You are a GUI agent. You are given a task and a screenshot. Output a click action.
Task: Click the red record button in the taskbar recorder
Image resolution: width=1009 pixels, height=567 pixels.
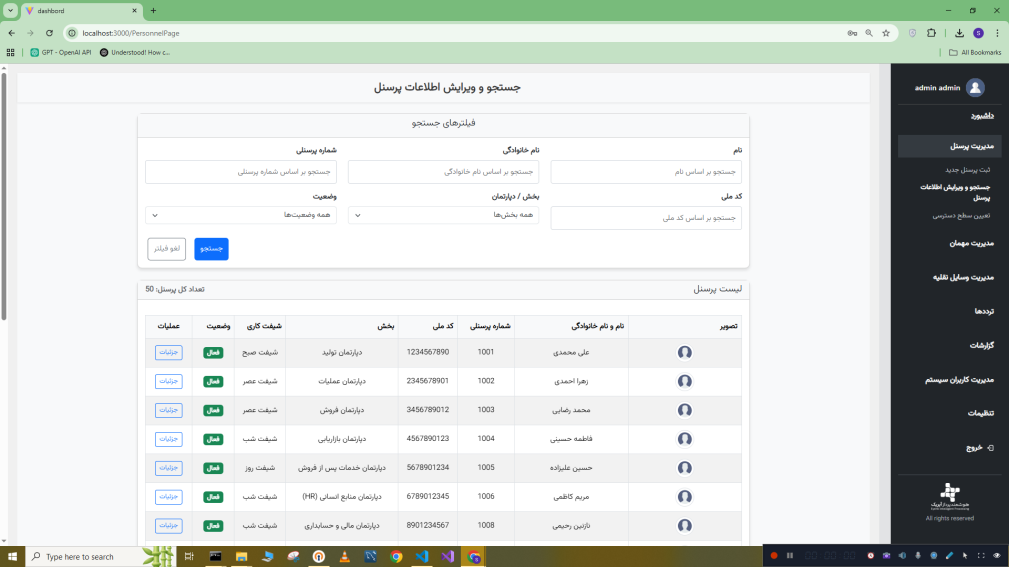pos(773,556)
